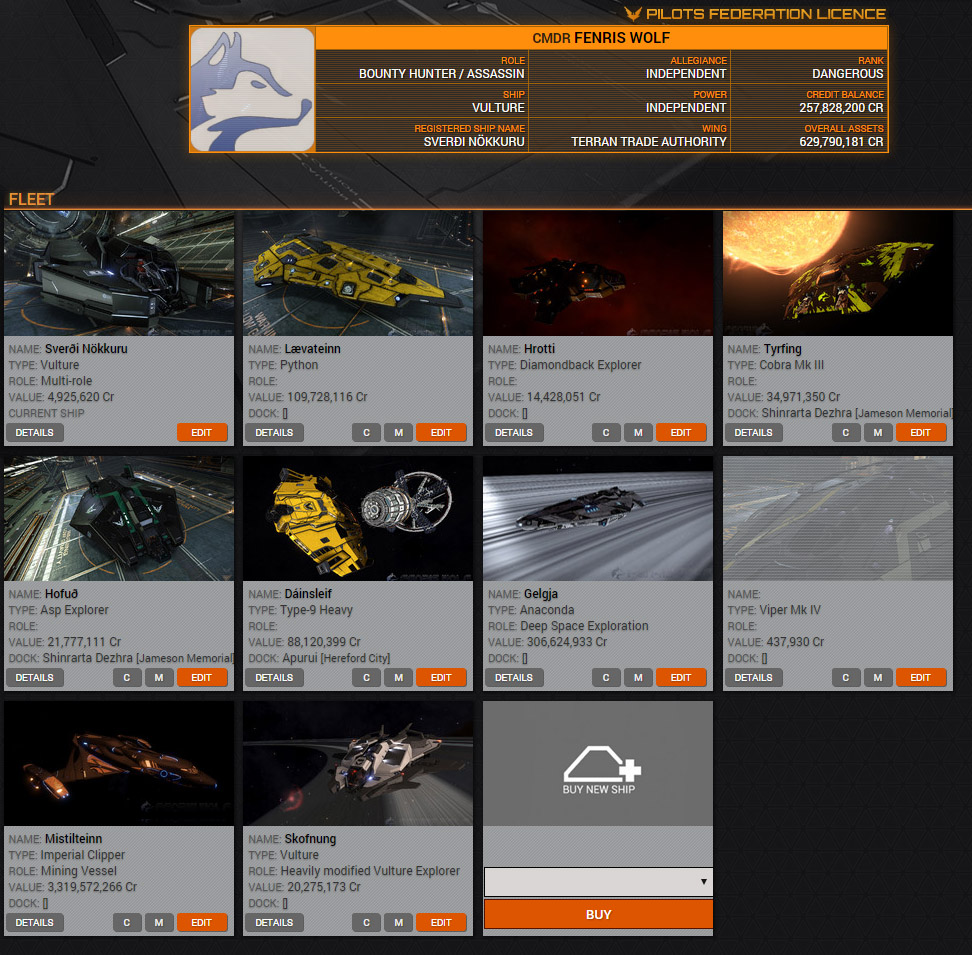The height and width of the screenshot is (955, 972).
Task: Click the C button on Gelgja
Action: (x=606, y=677)
